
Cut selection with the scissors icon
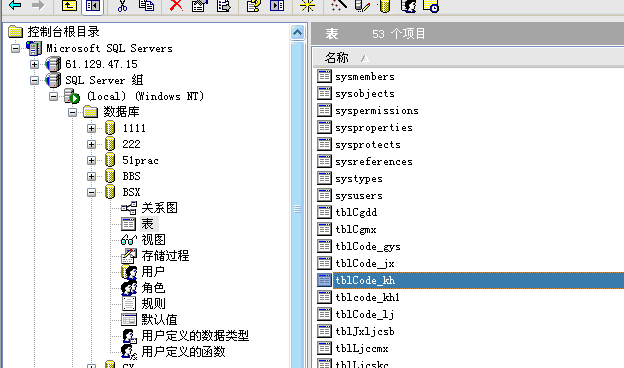[123, 6]
